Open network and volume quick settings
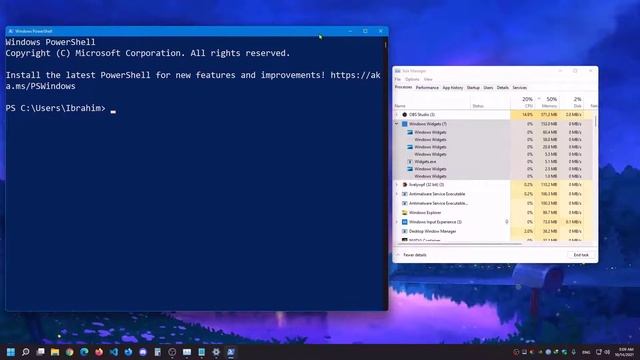This screenshot has width=640, height=360. click(603, 352)
